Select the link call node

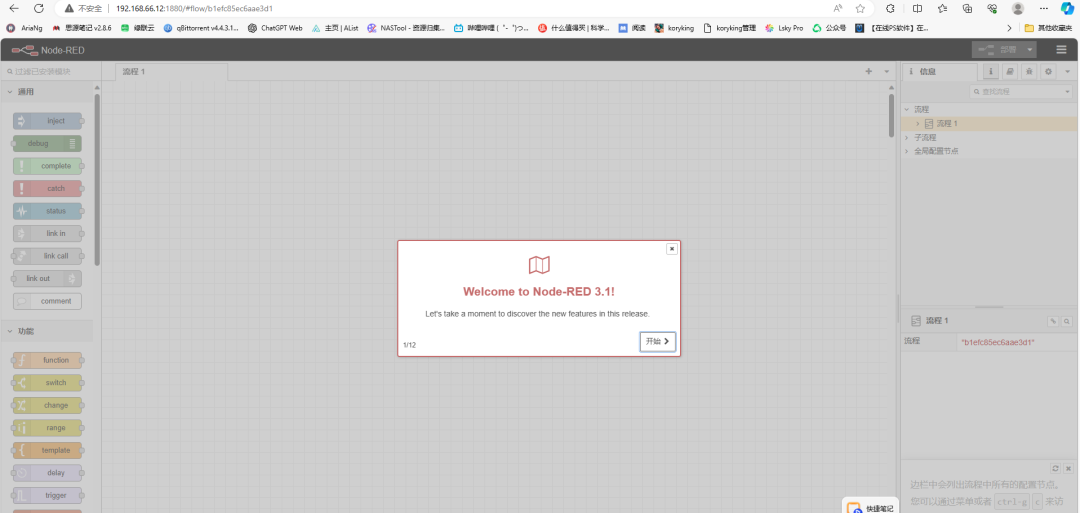48,255
